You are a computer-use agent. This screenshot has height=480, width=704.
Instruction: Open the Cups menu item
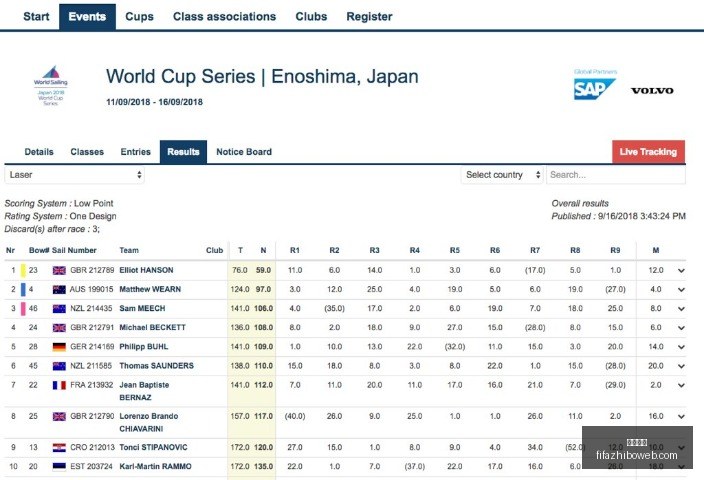(139, 17)
